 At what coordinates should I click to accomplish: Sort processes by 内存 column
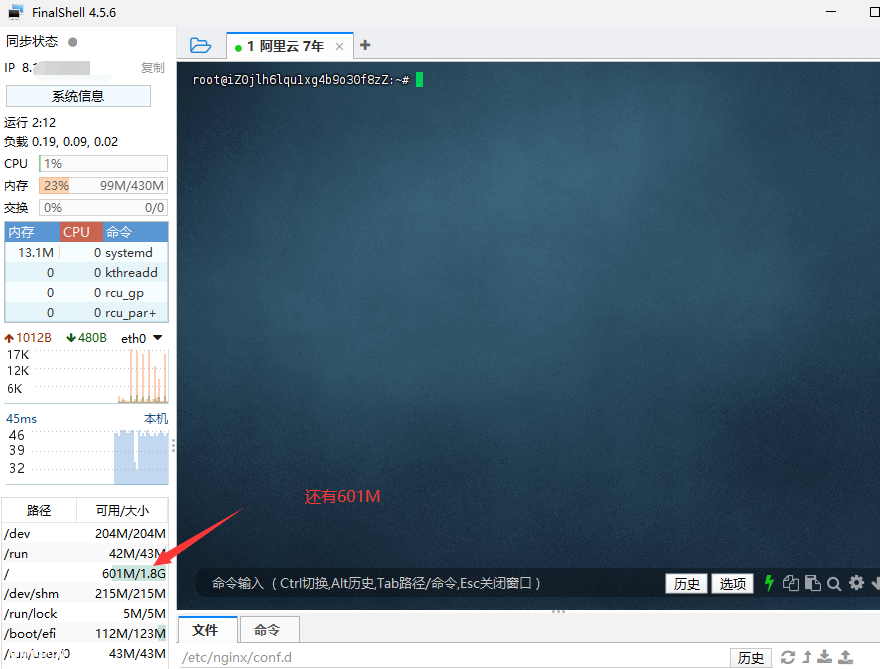(x=32, y=232)
